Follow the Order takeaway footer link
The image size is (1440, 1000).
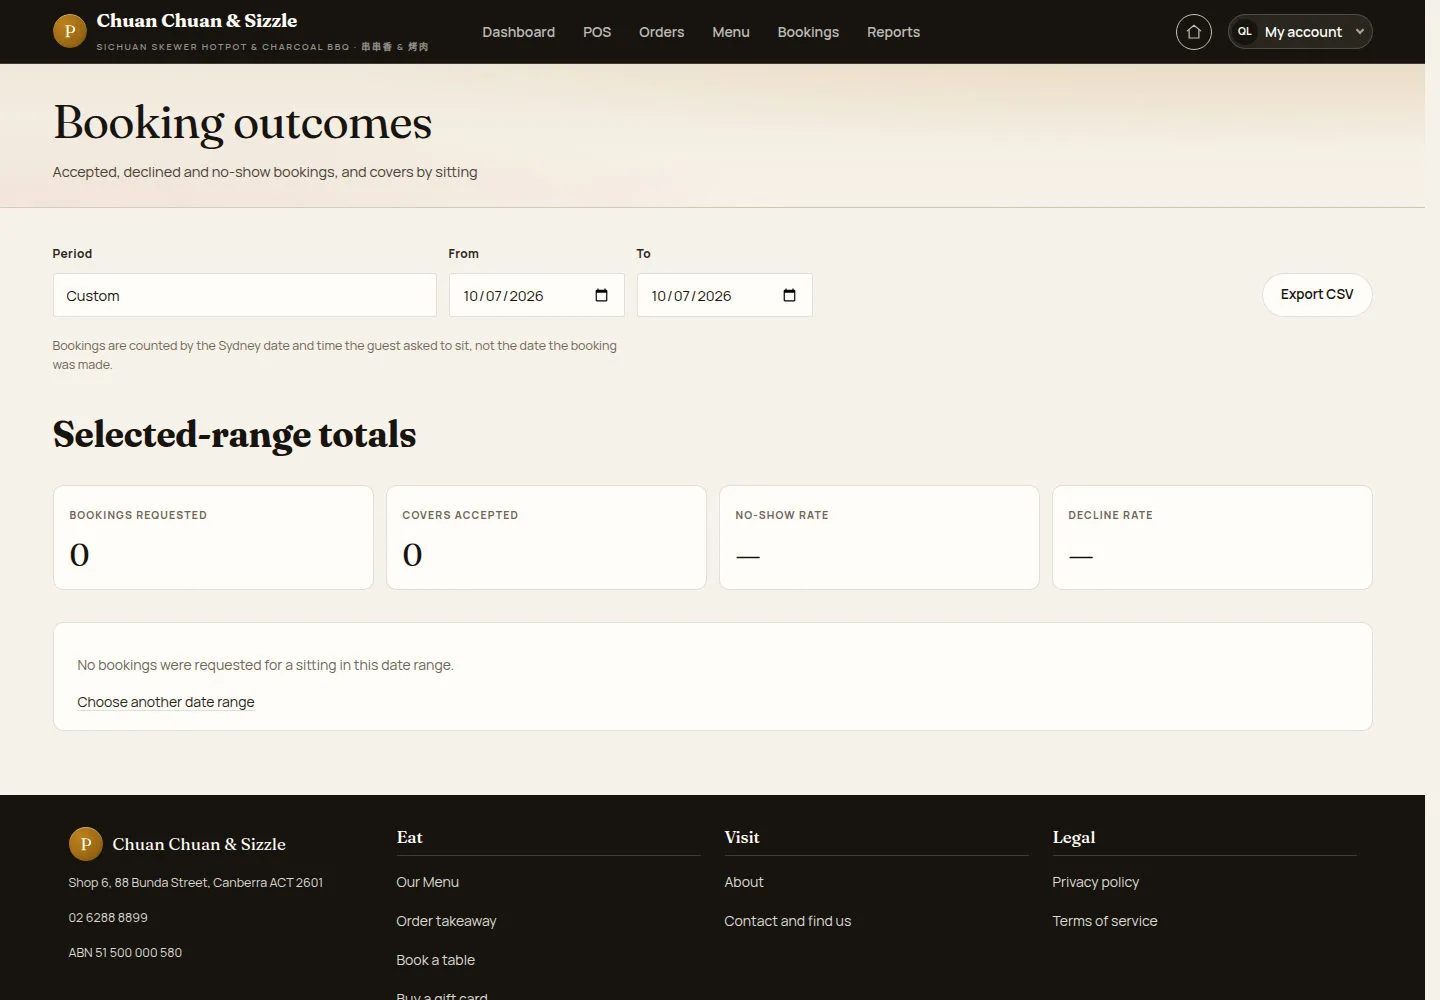(x=446, y=921)
